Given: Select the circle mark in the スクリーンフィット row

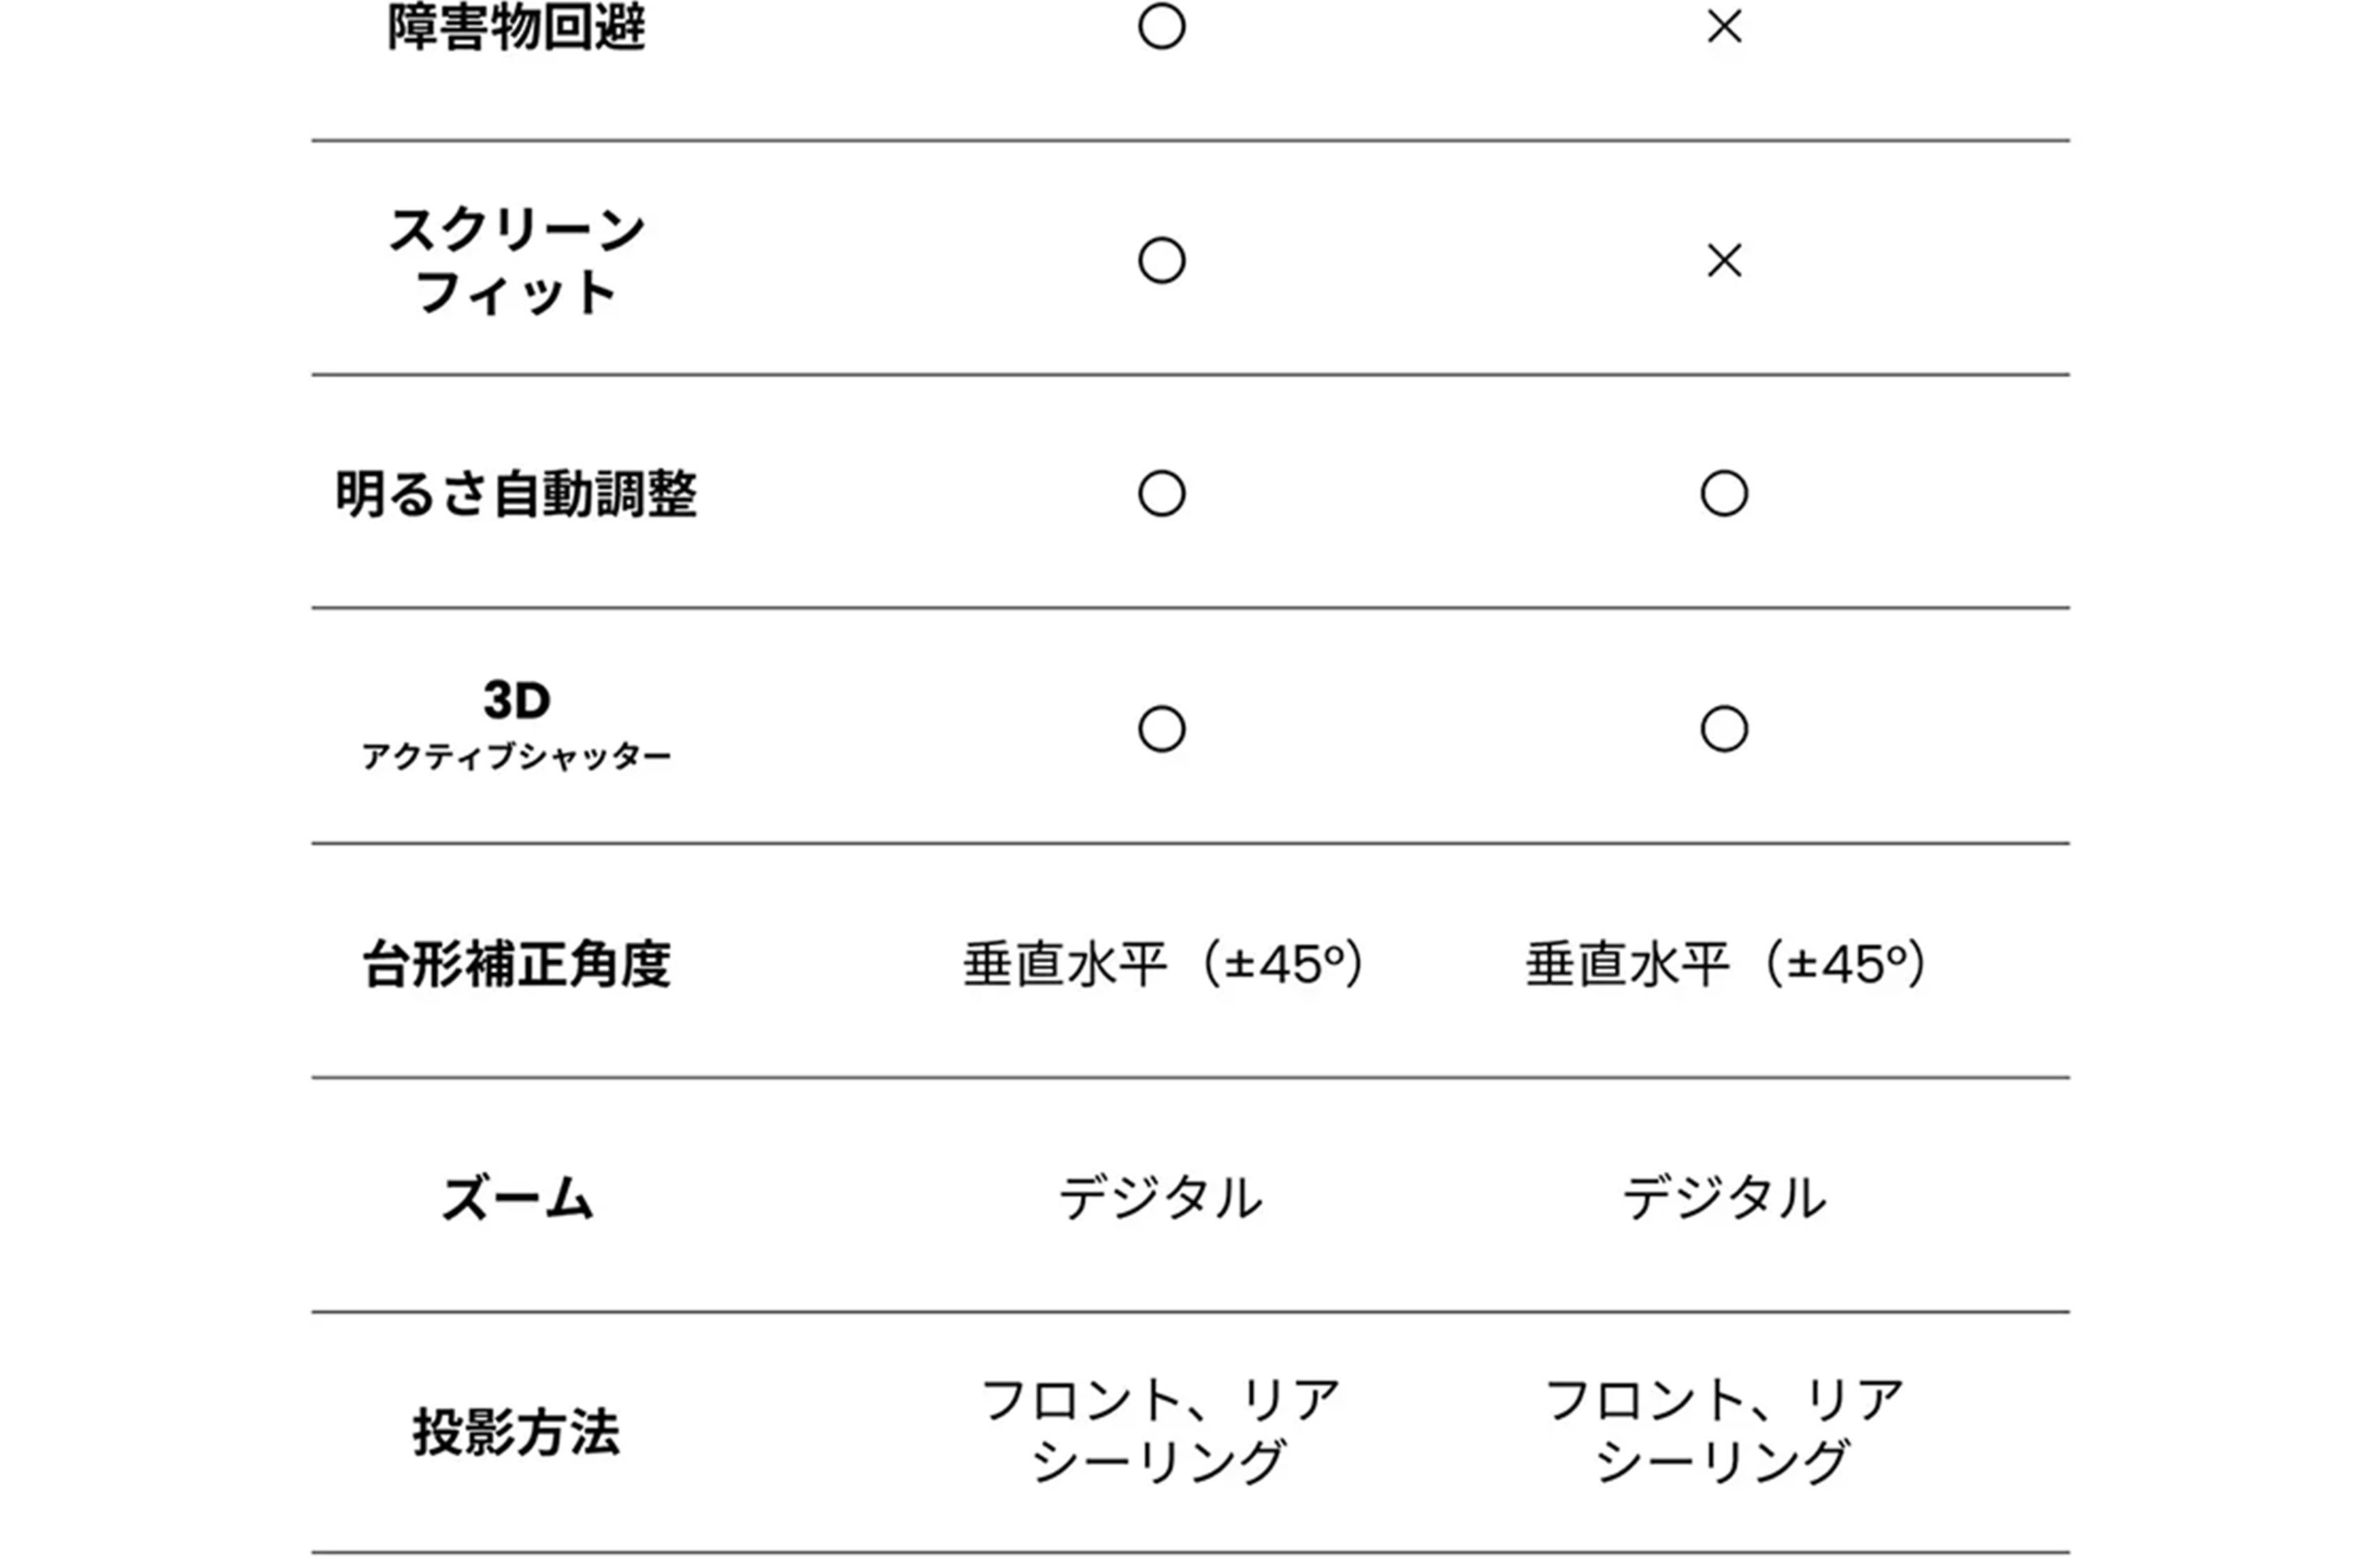Looking at the screenshot, I should [x=1161, y=261].
